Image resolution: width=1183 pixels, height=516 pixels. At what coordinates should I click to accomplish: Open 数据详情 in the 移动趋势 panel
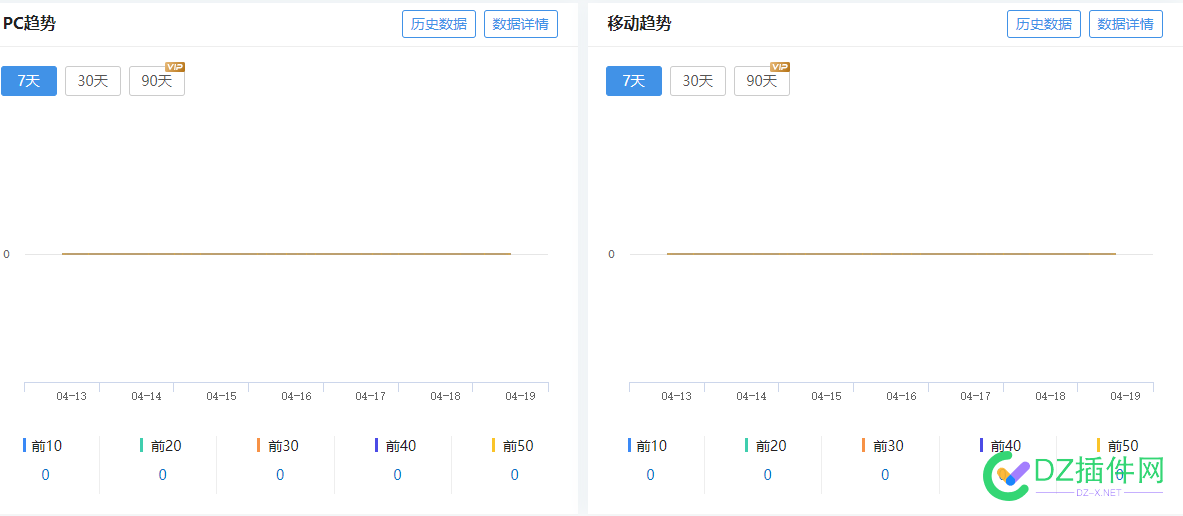1126,24
